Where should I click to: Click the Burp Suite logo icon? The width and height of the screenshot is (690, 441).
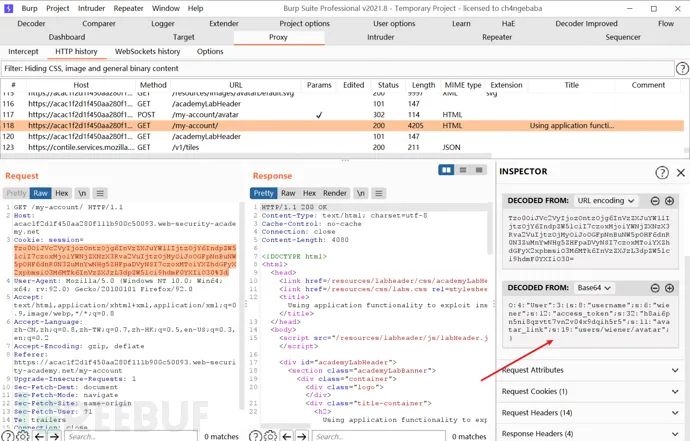click(8, 8)
